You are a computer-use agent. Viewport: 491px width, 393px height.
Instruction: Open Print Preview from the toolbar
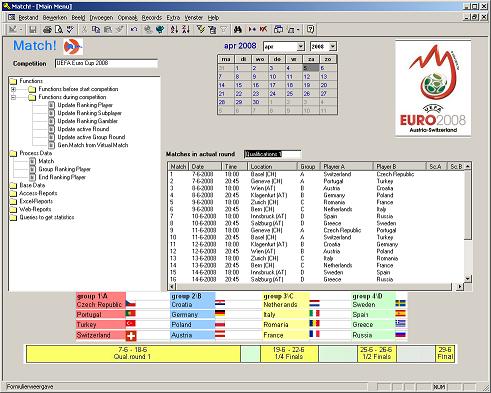coord(59,30)
